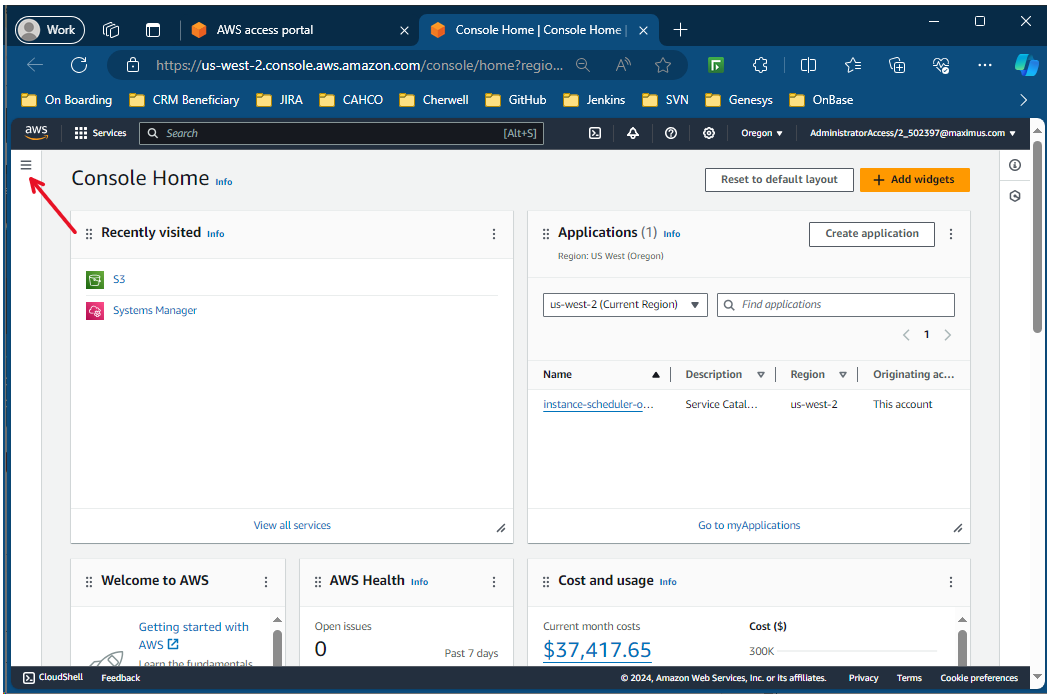Click the Add widgets button
This screenshot has height=696, width=1049.
(x=914, y=179)
